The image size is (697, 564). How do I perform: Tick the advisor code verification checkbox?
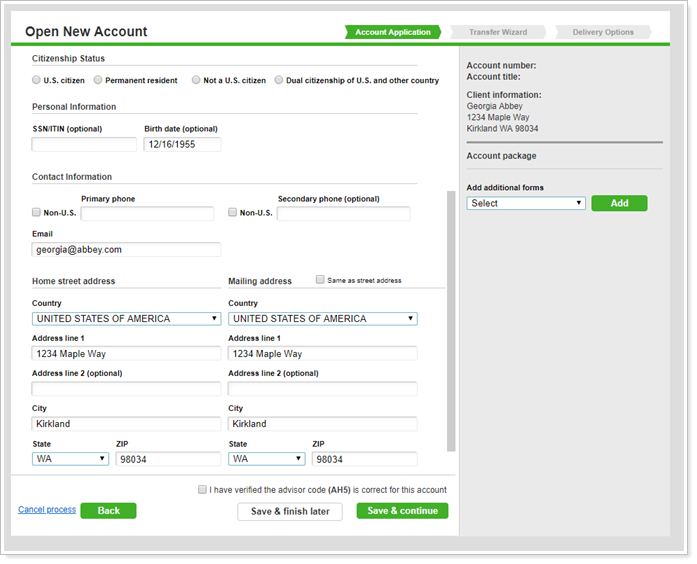pyautogui.click(x=203, y=490)
